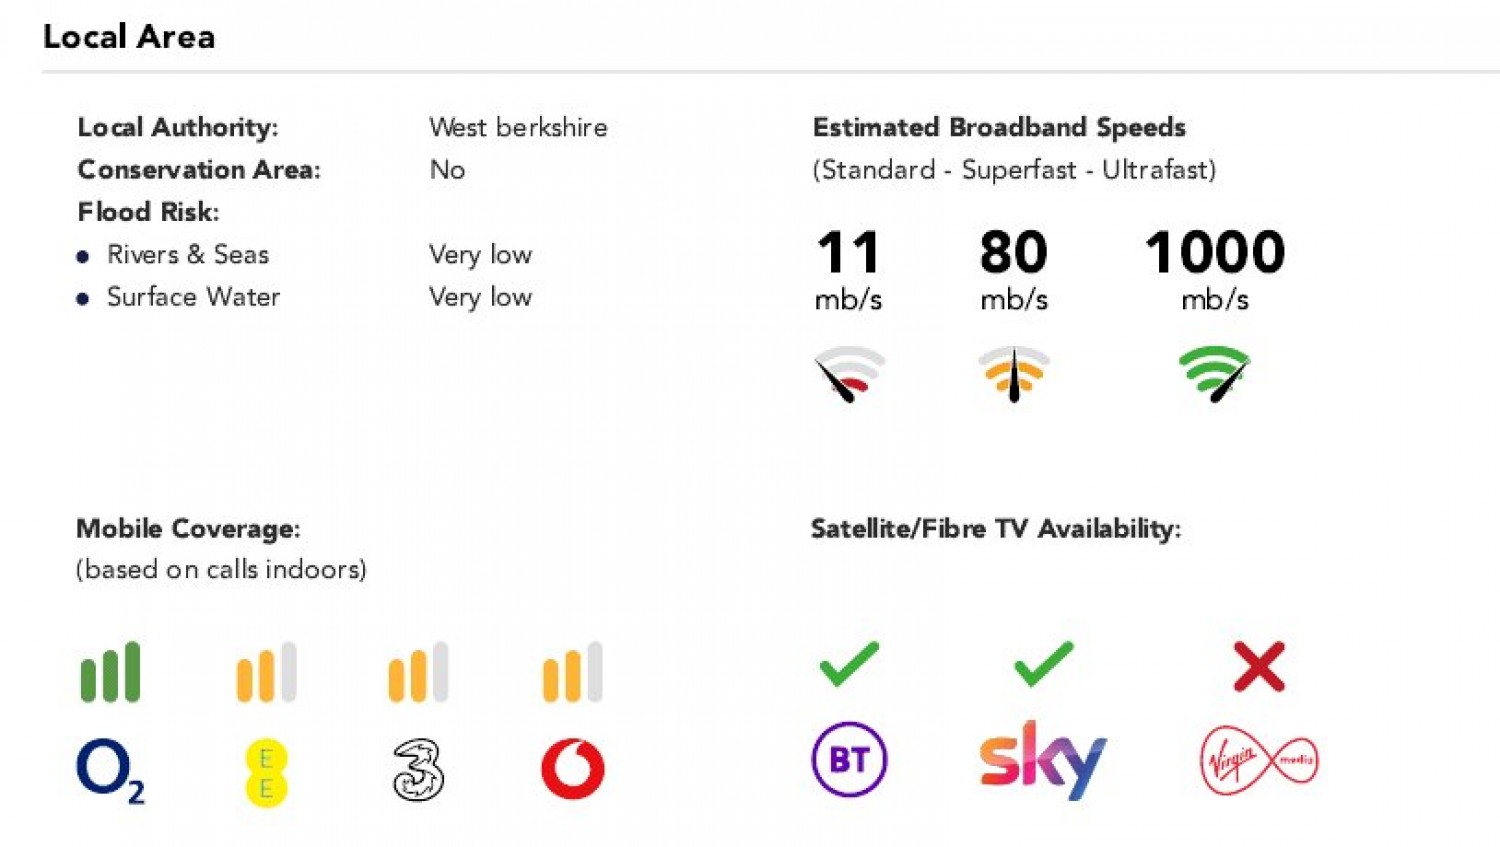
Task: Select the Sky logo
Action: pyautogui.click(x=1043, y=760)
